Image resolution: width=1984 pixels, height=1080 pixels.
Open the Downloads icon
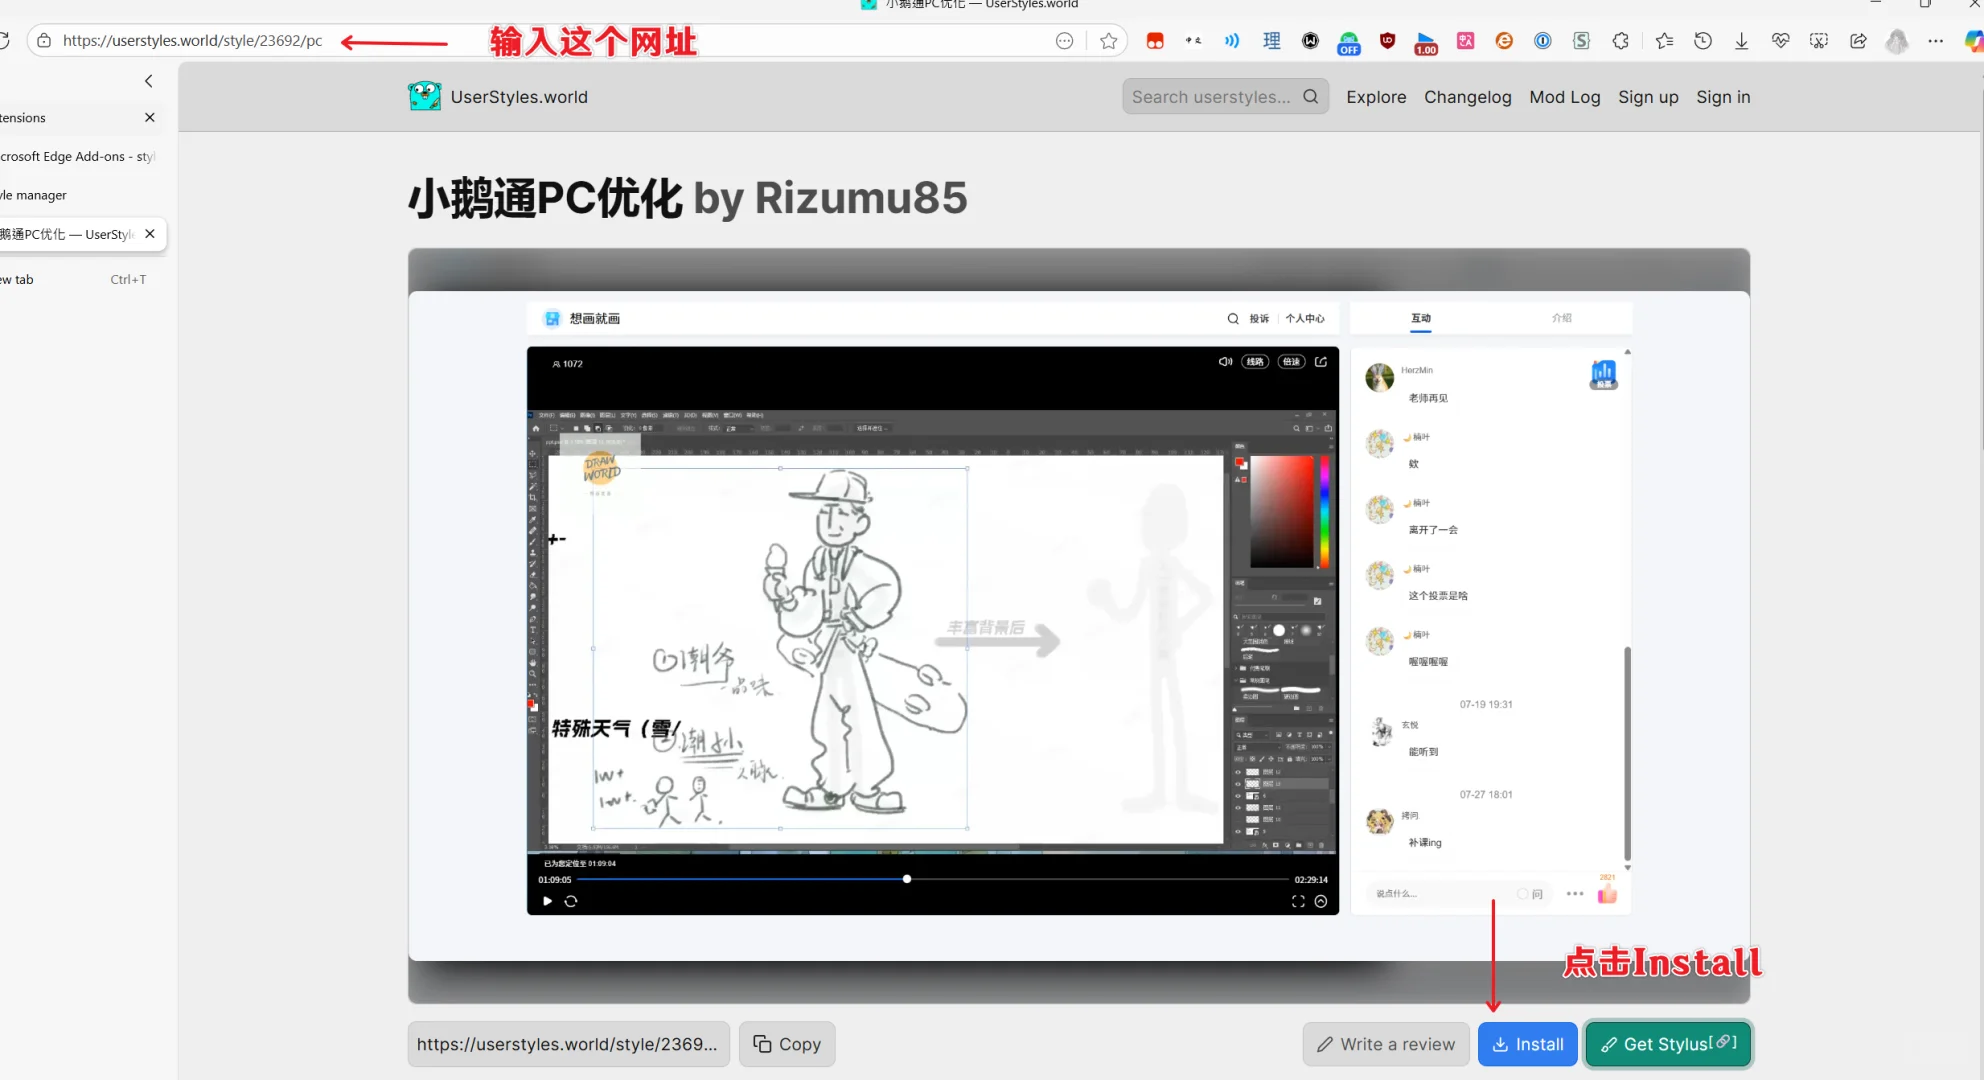(1742, 41)
